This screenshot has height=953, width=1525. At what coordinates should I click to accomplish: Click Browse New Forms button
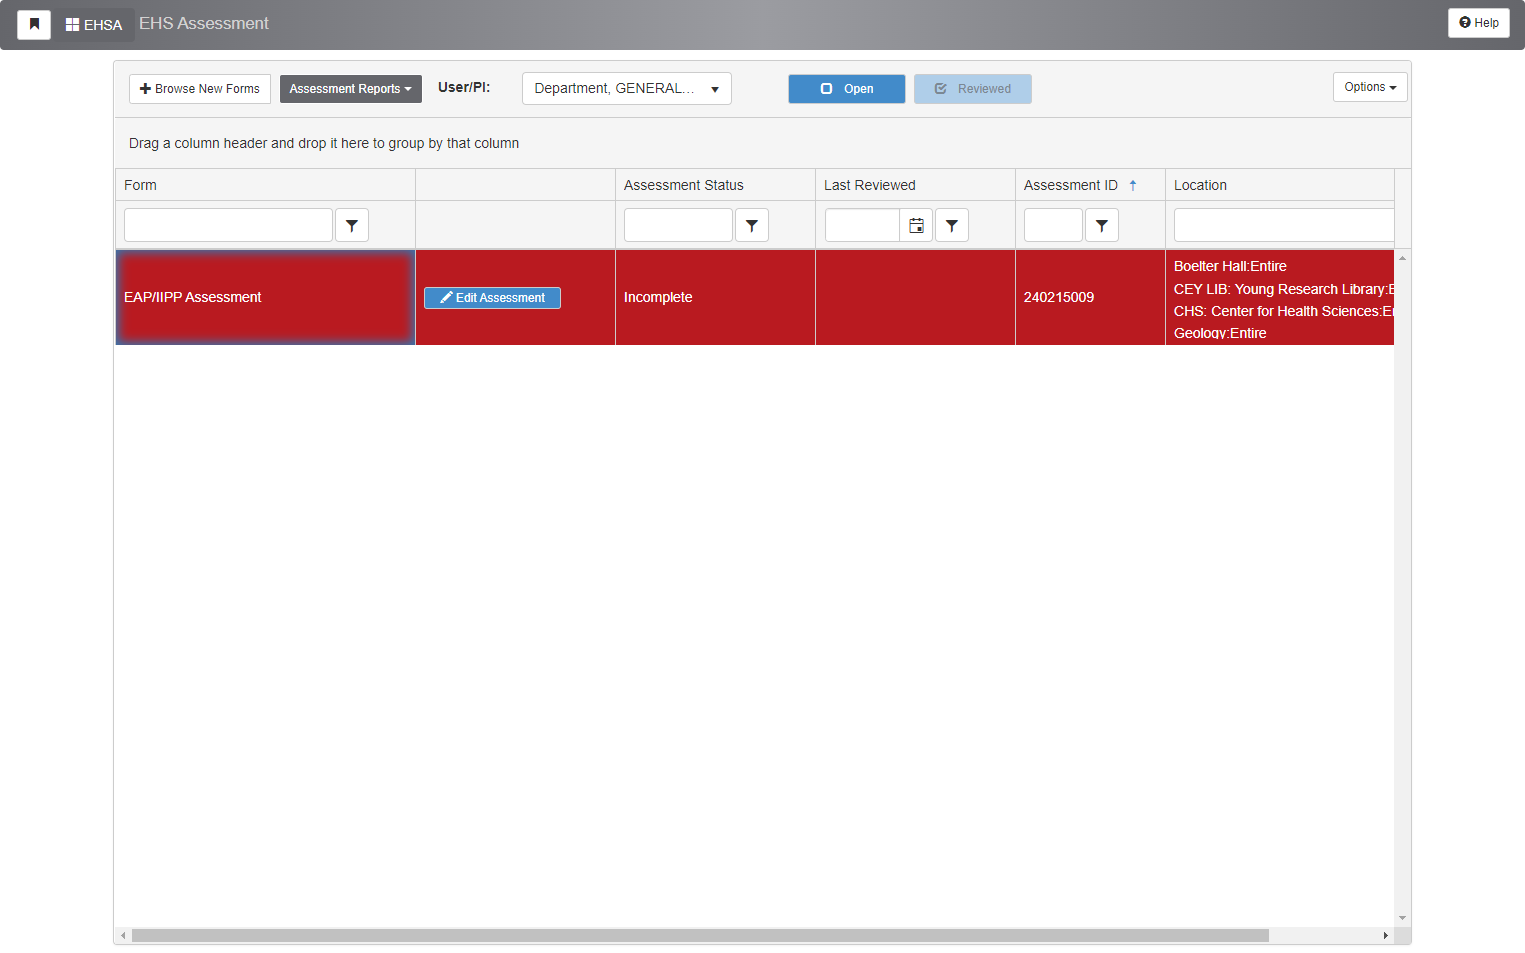tap(200, 89)
